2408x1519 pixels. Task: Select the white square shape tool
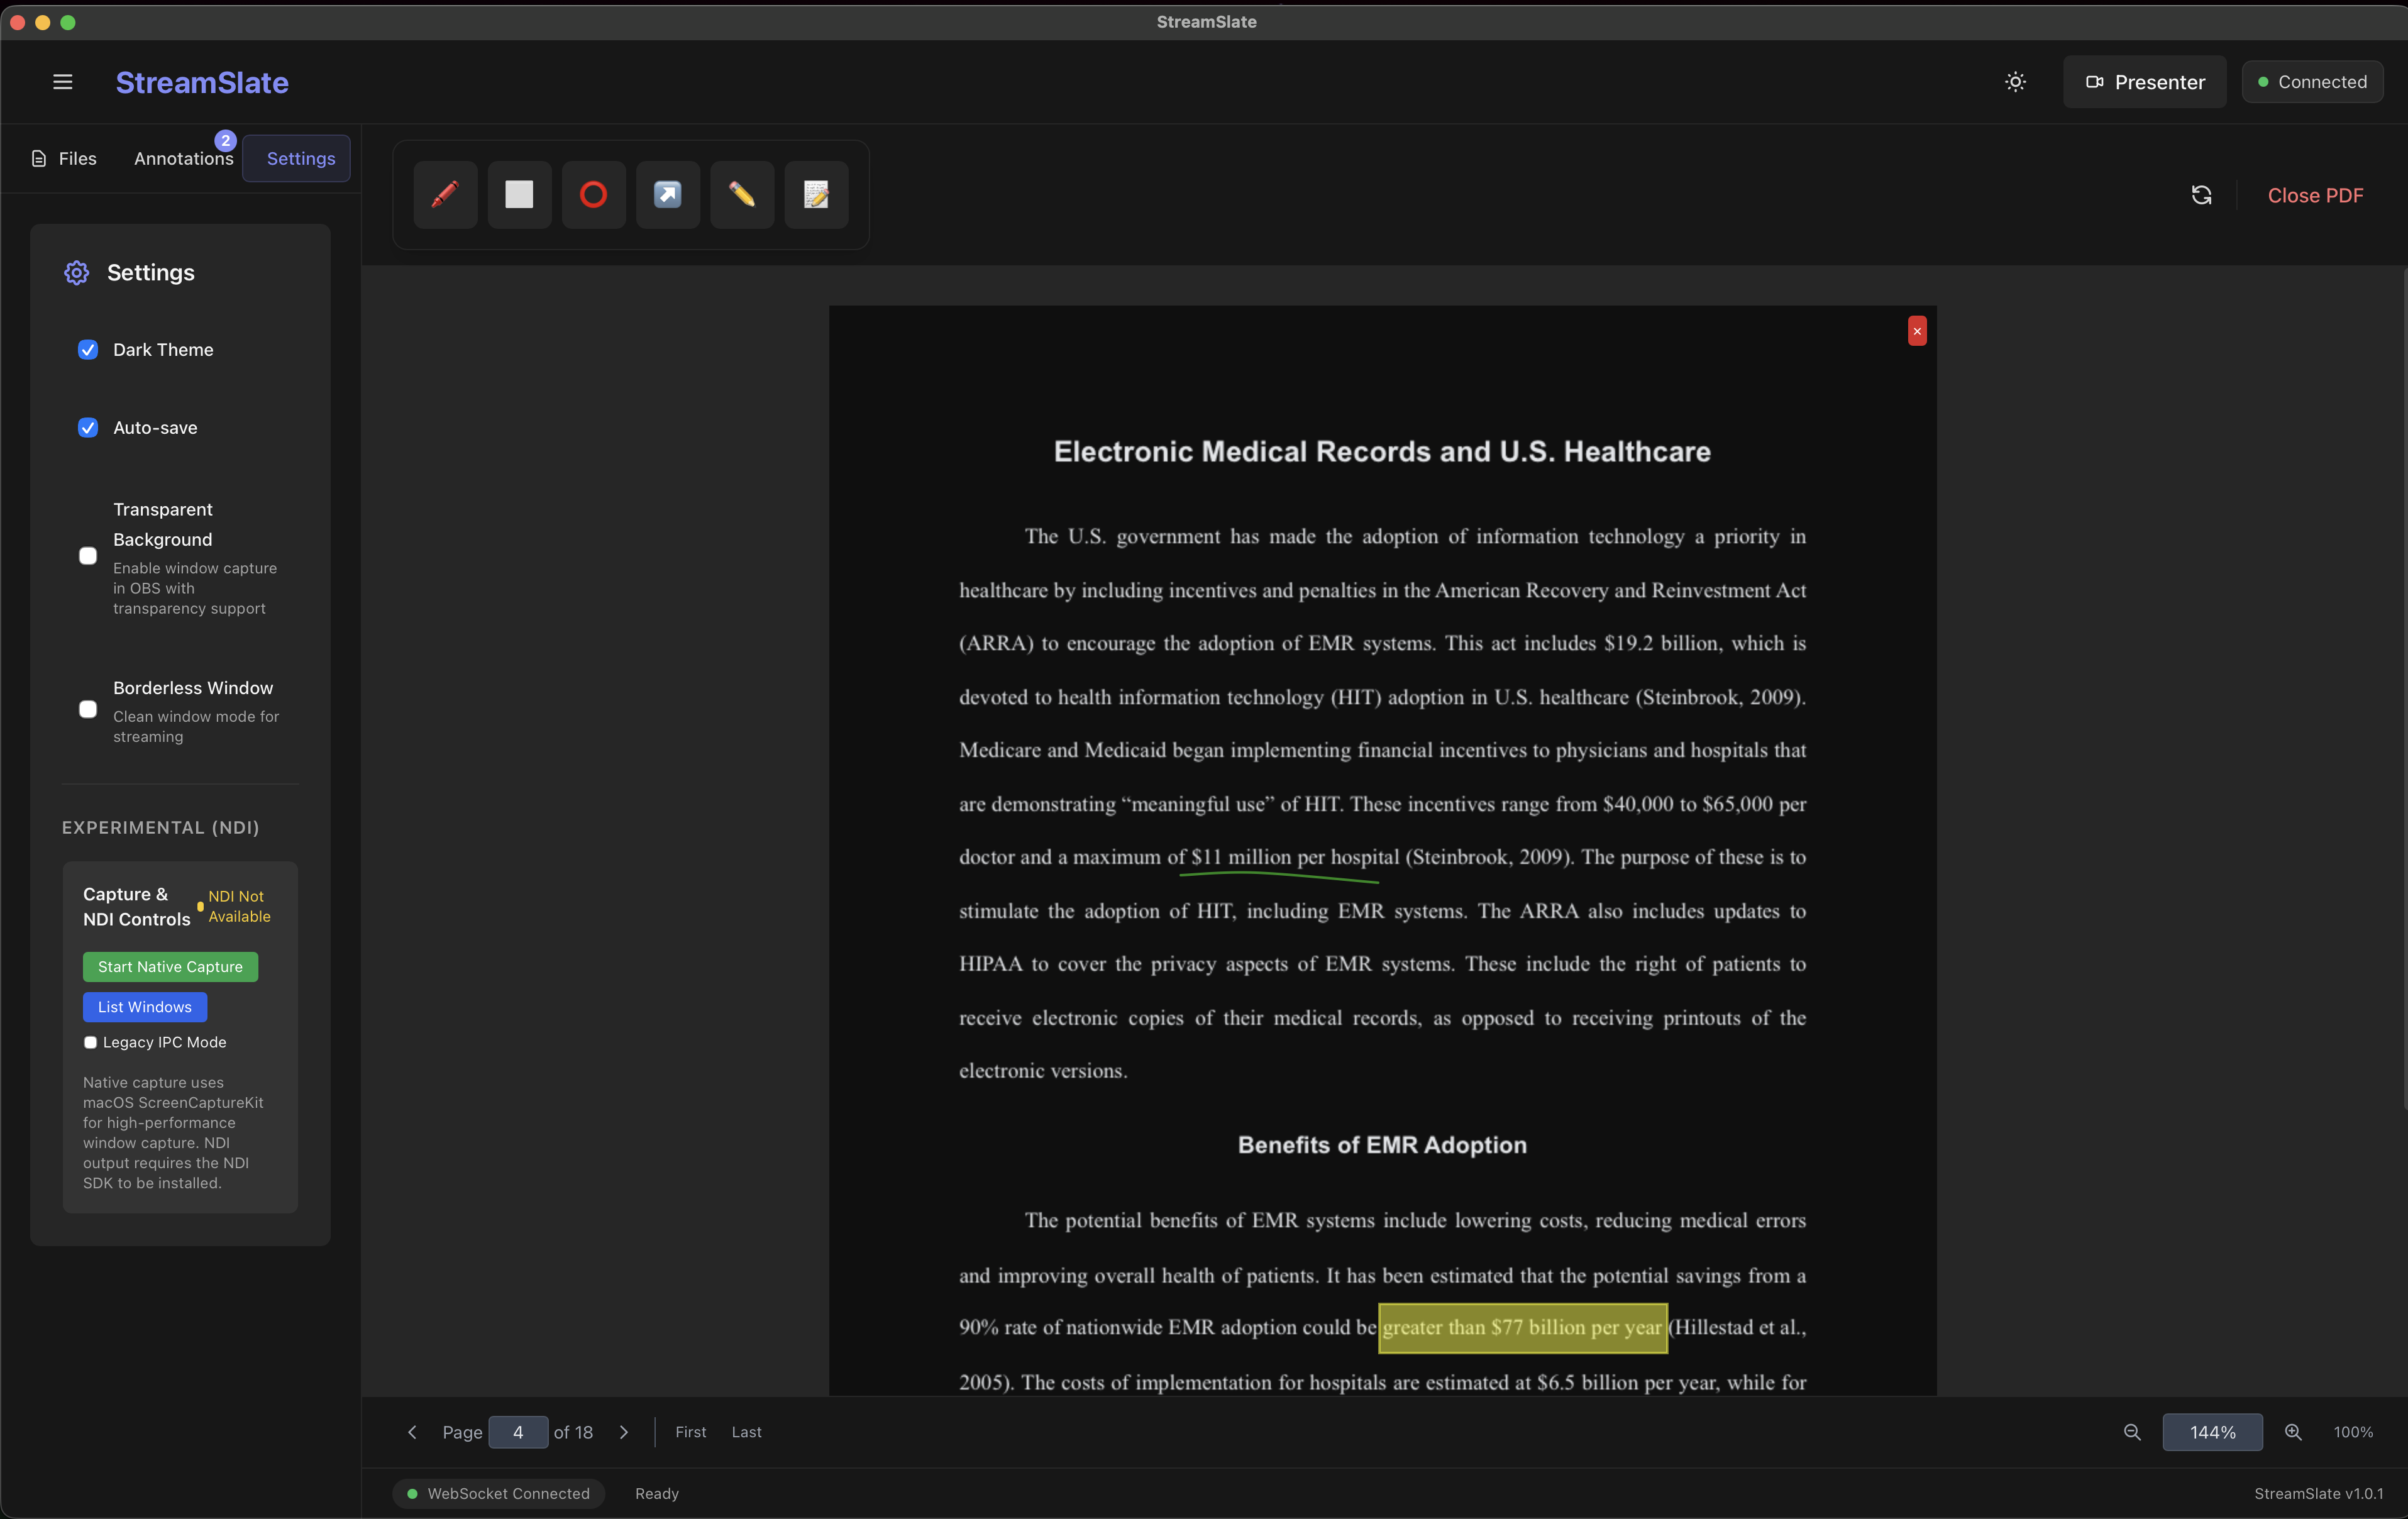pos(519,194)
